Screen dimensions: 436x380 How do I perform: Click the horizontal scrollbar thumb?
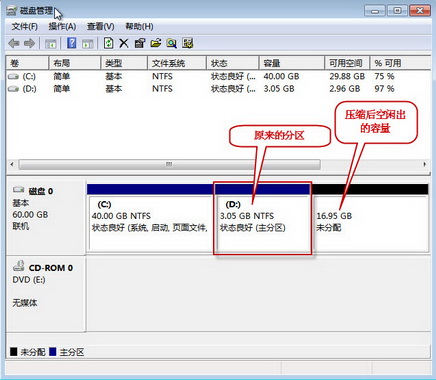170,164
